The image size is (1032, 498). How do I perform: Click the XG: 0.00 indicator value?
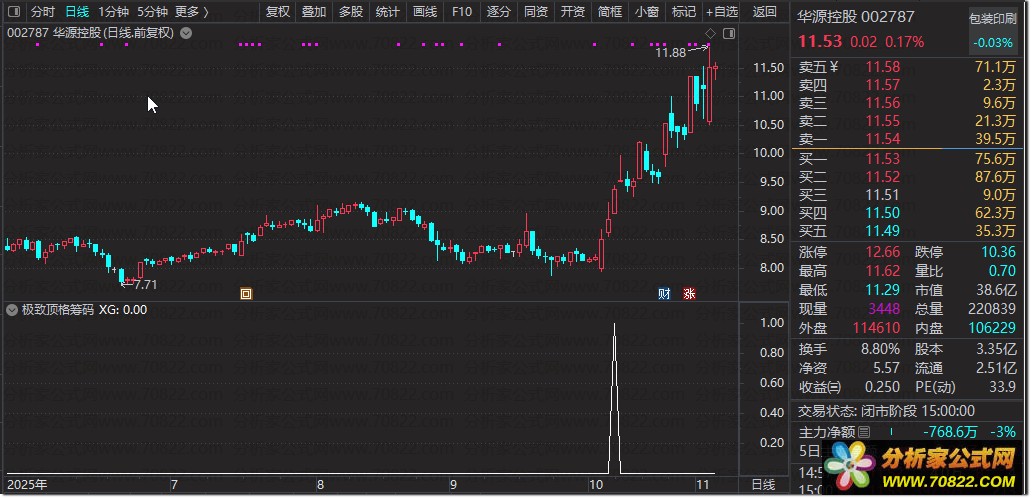123,310
